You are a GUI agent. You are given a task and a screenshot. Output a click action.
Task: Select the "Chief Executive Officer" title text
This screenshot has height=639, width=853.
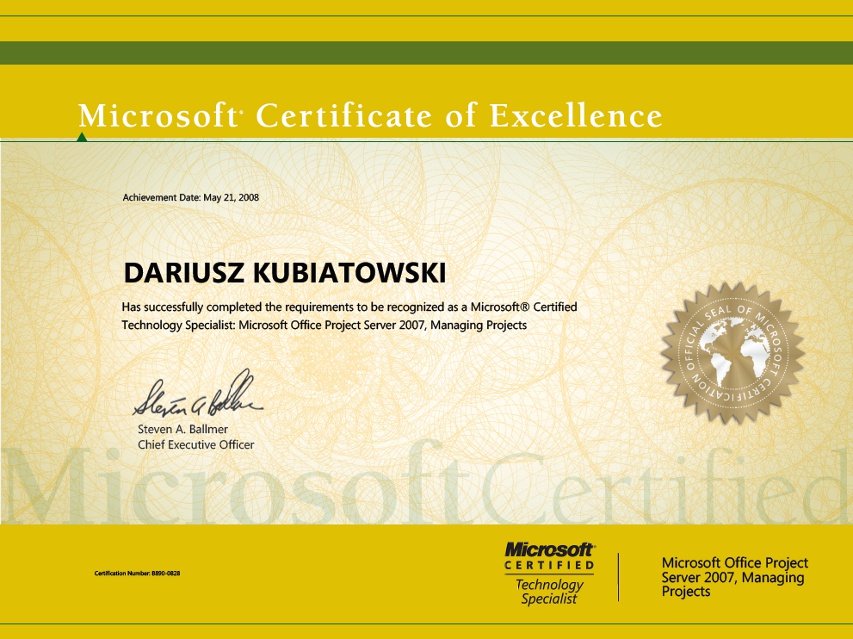[196, 445]
